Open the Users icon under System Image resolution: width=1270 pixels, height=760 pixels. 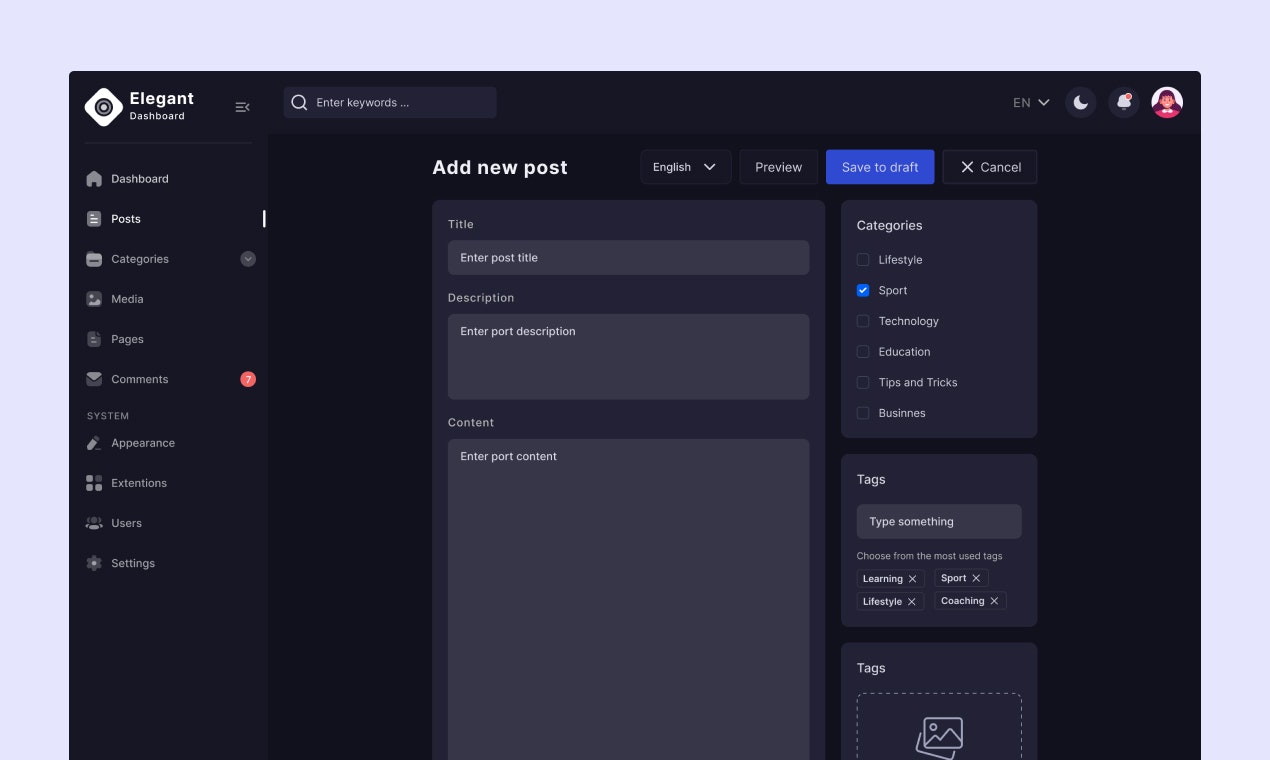(x=93, y=523)
